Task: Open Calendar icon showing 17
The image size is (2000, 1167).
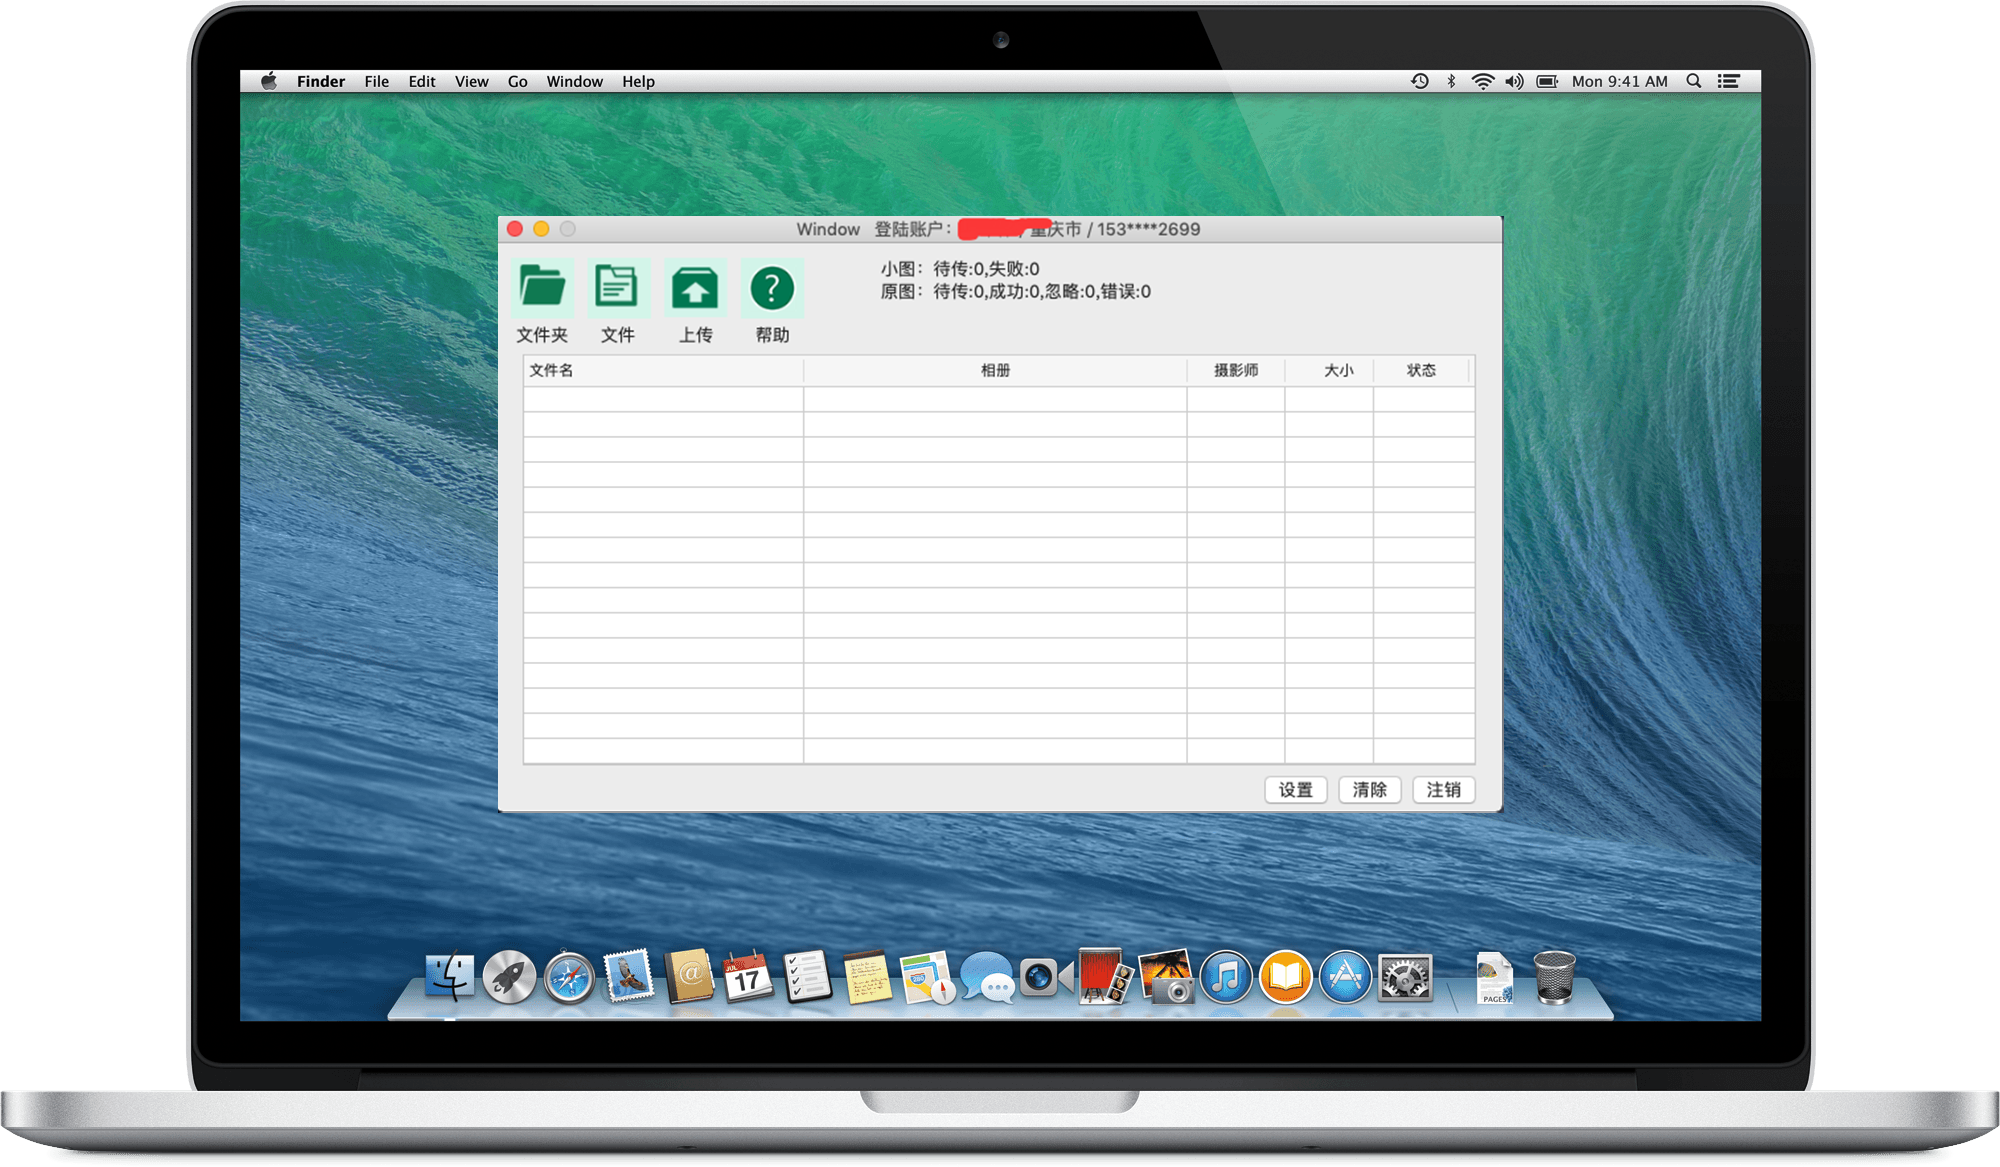Action: (x=747, y=977)
